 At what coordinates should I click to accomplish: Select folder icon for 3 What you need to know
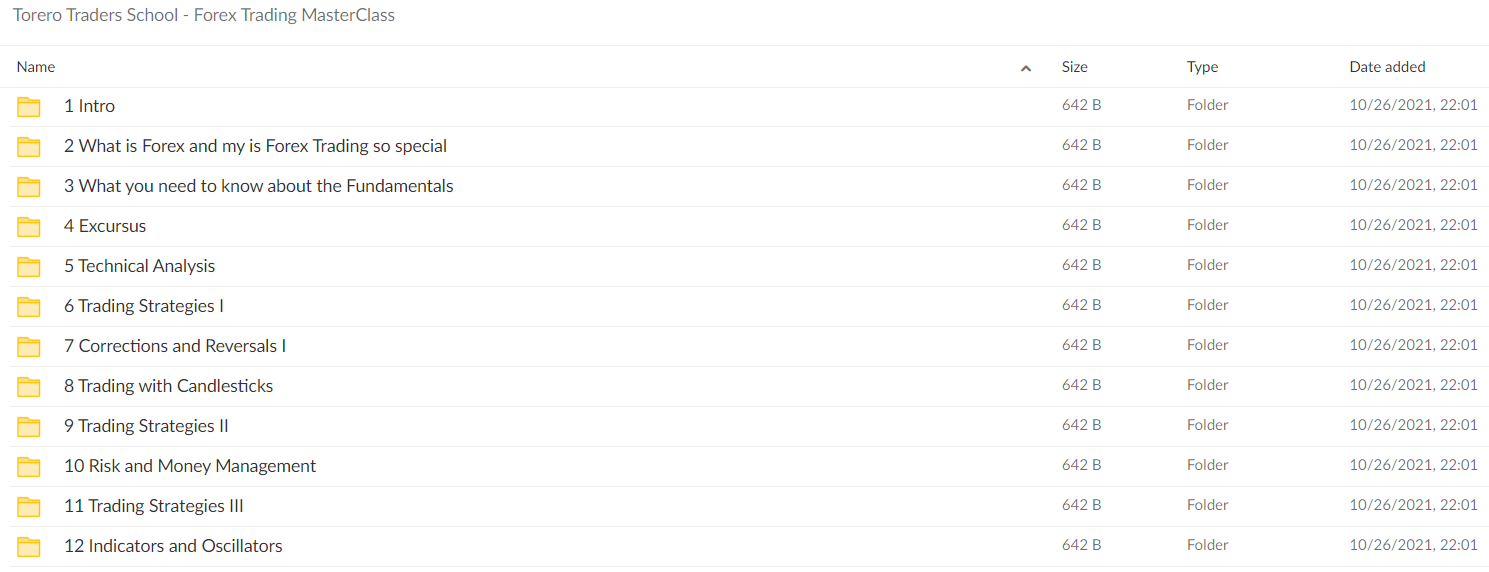29,187
